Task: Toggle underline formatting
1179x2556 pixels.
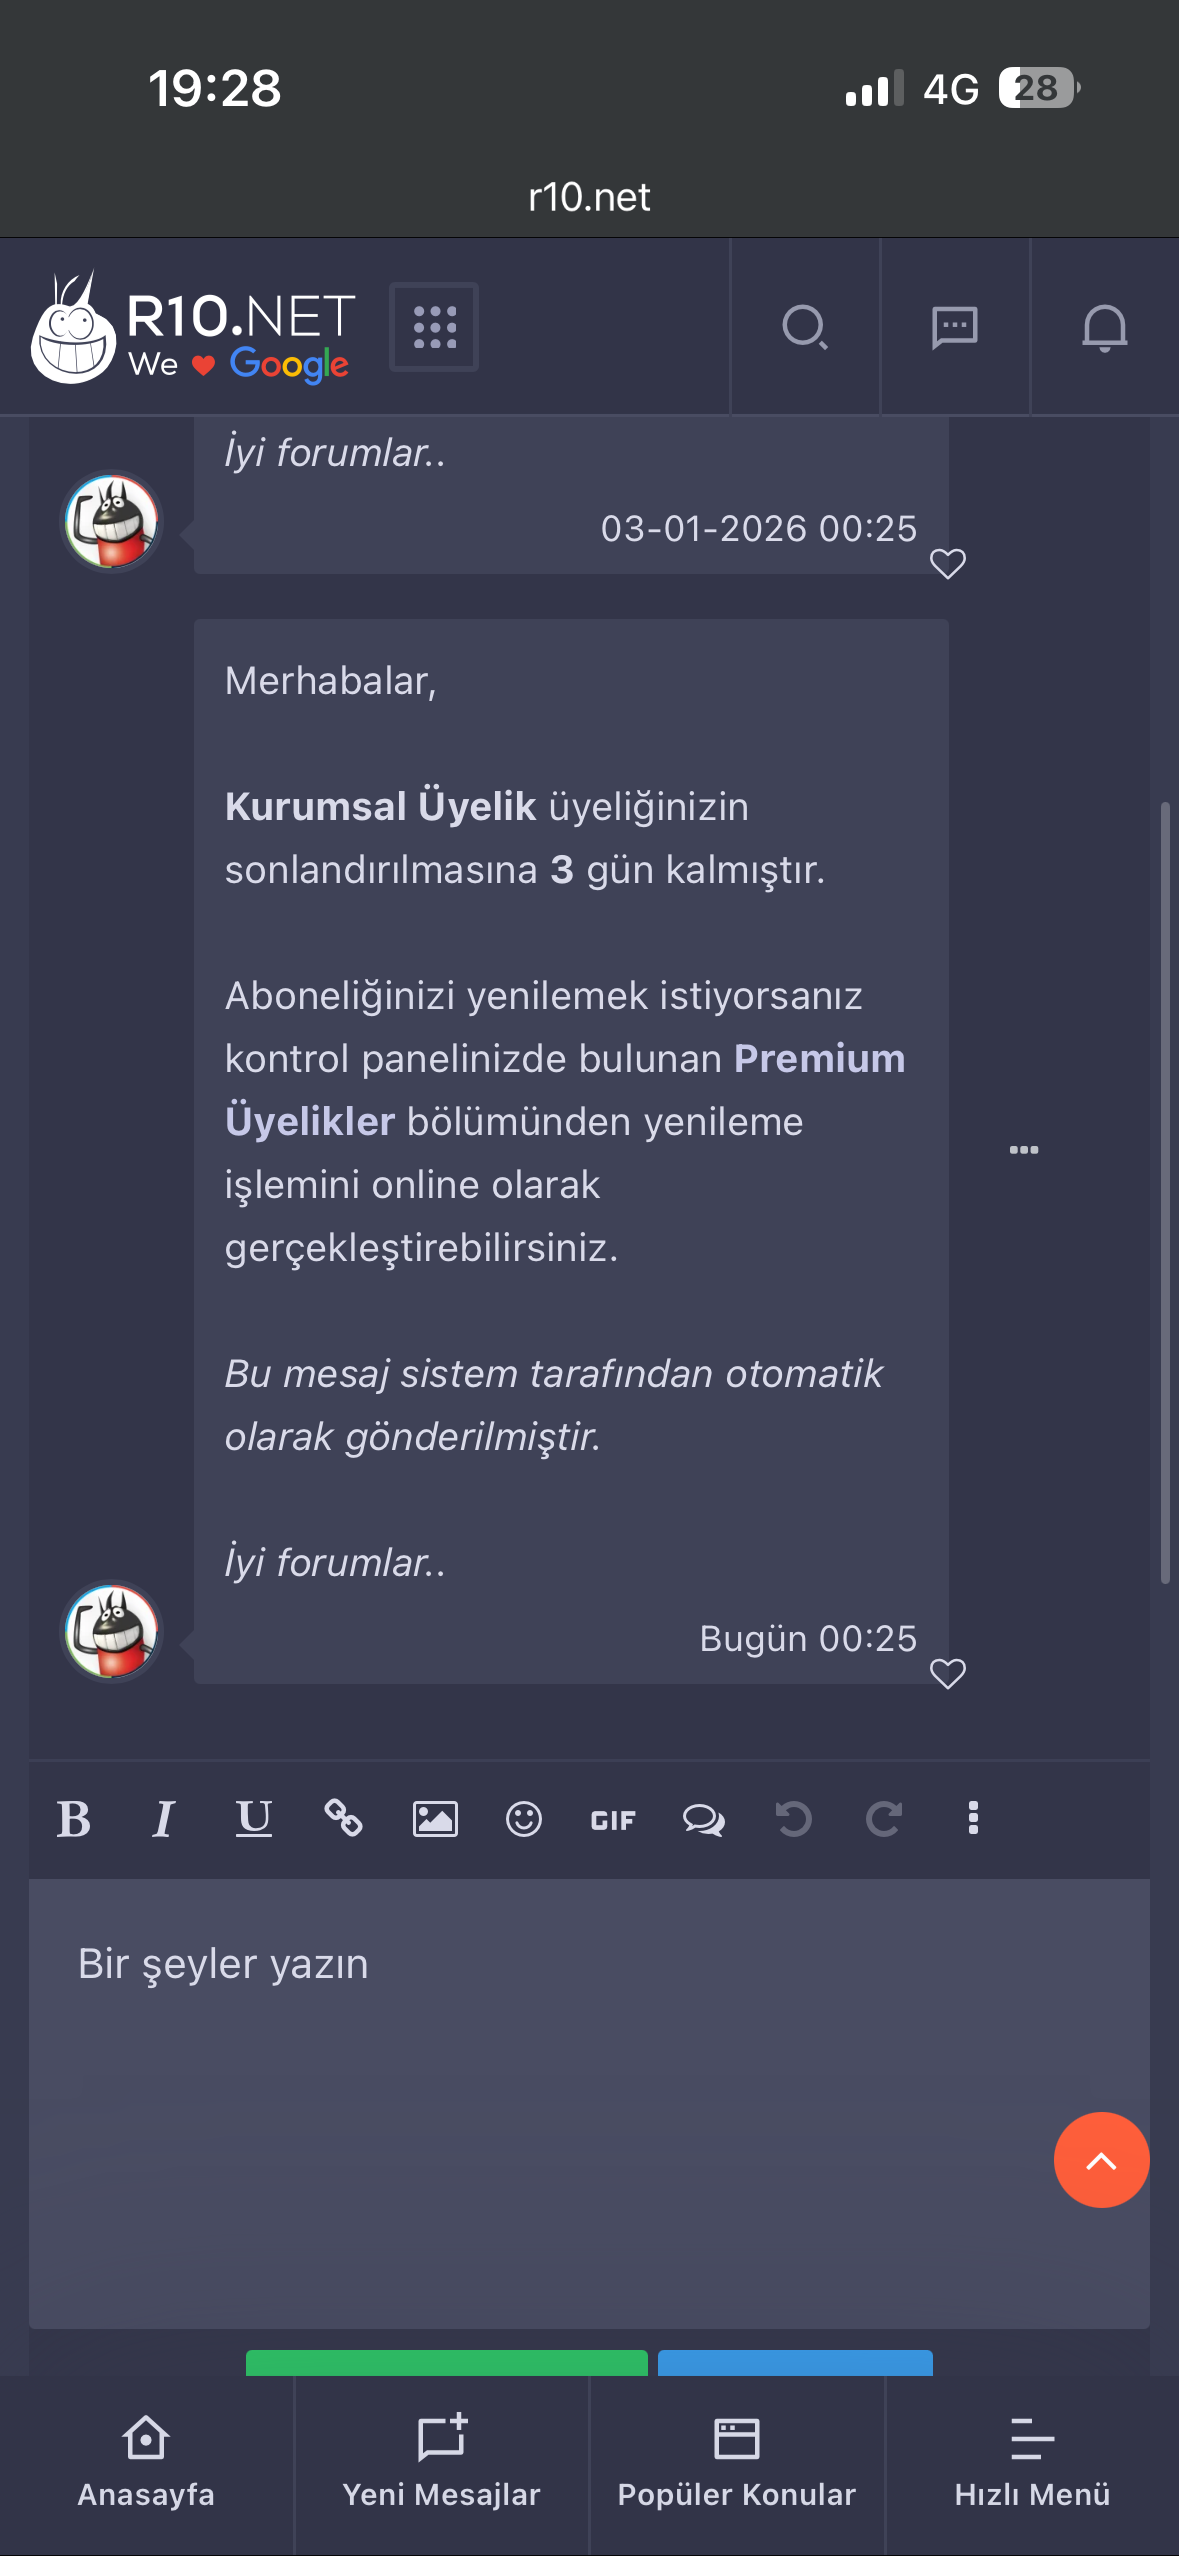Action: pos(254,1819)
